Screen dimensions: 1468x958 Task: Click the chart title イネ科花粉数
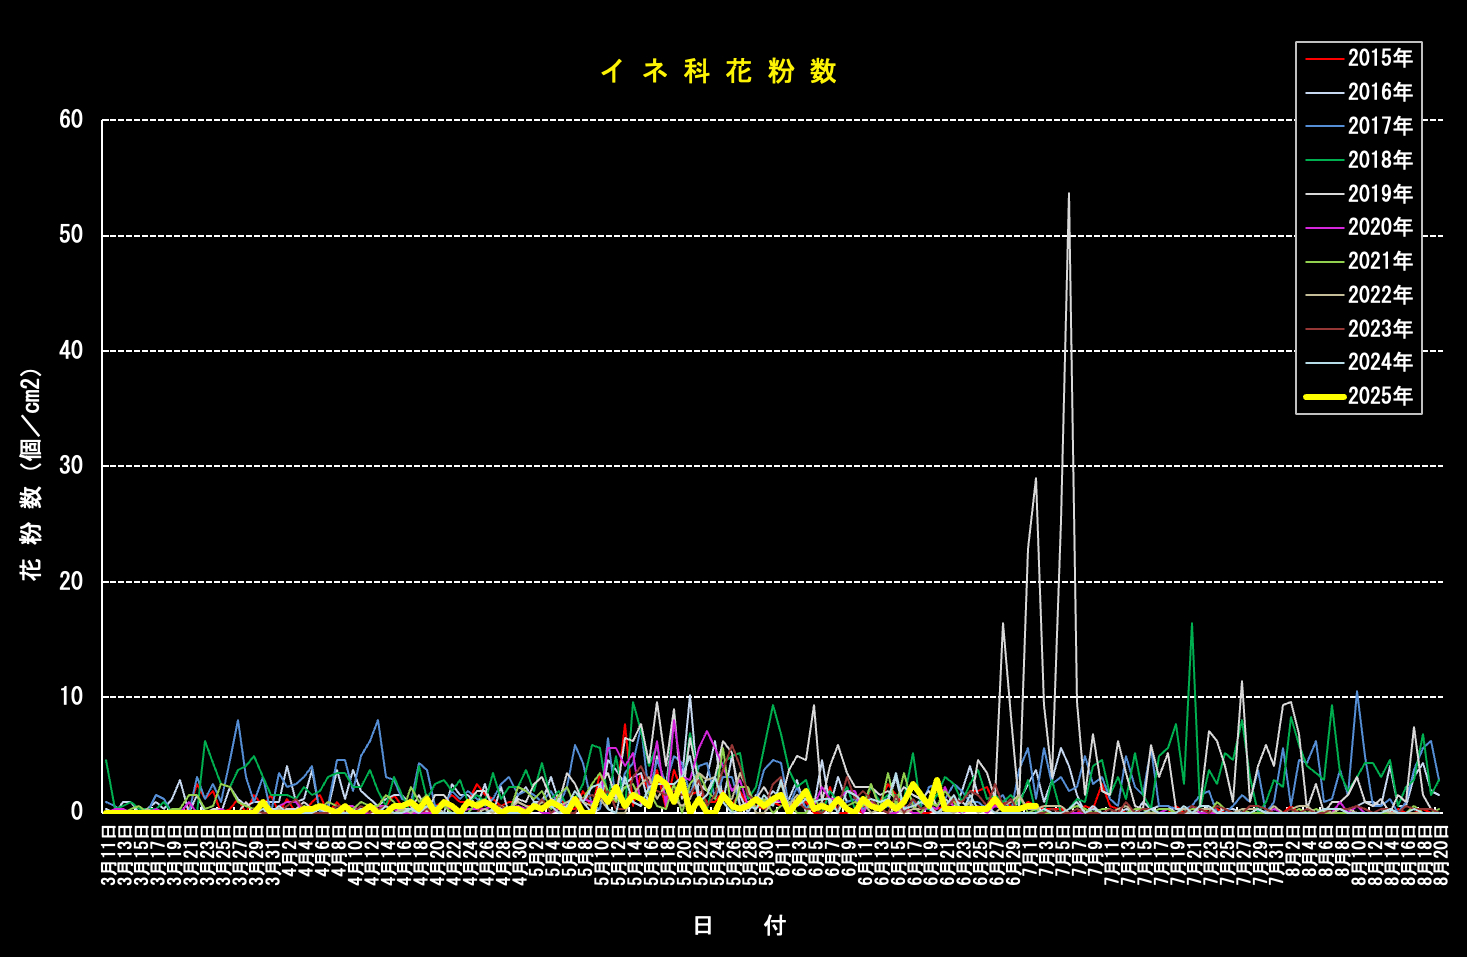[718, 71]
